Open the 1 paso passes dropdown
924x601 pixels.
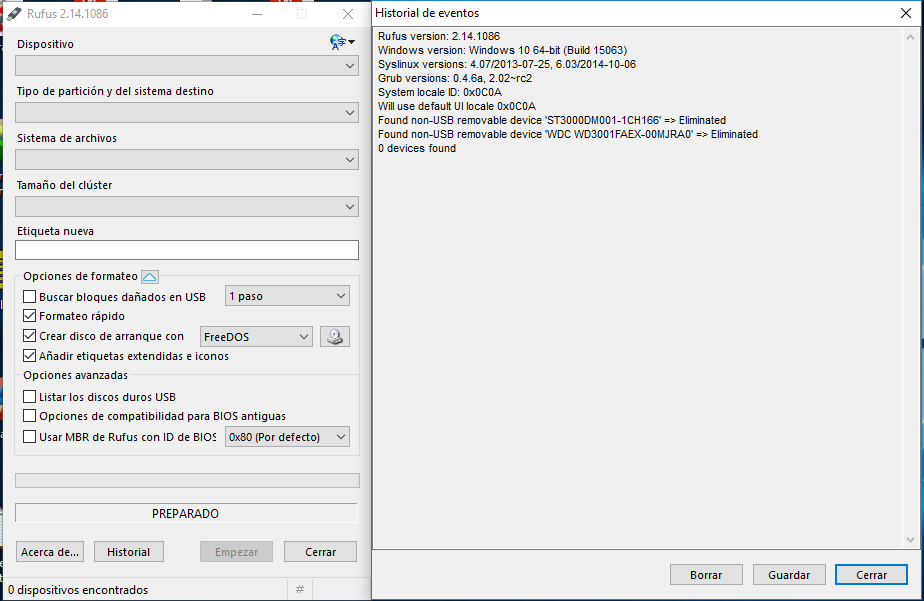coord(287,296)
